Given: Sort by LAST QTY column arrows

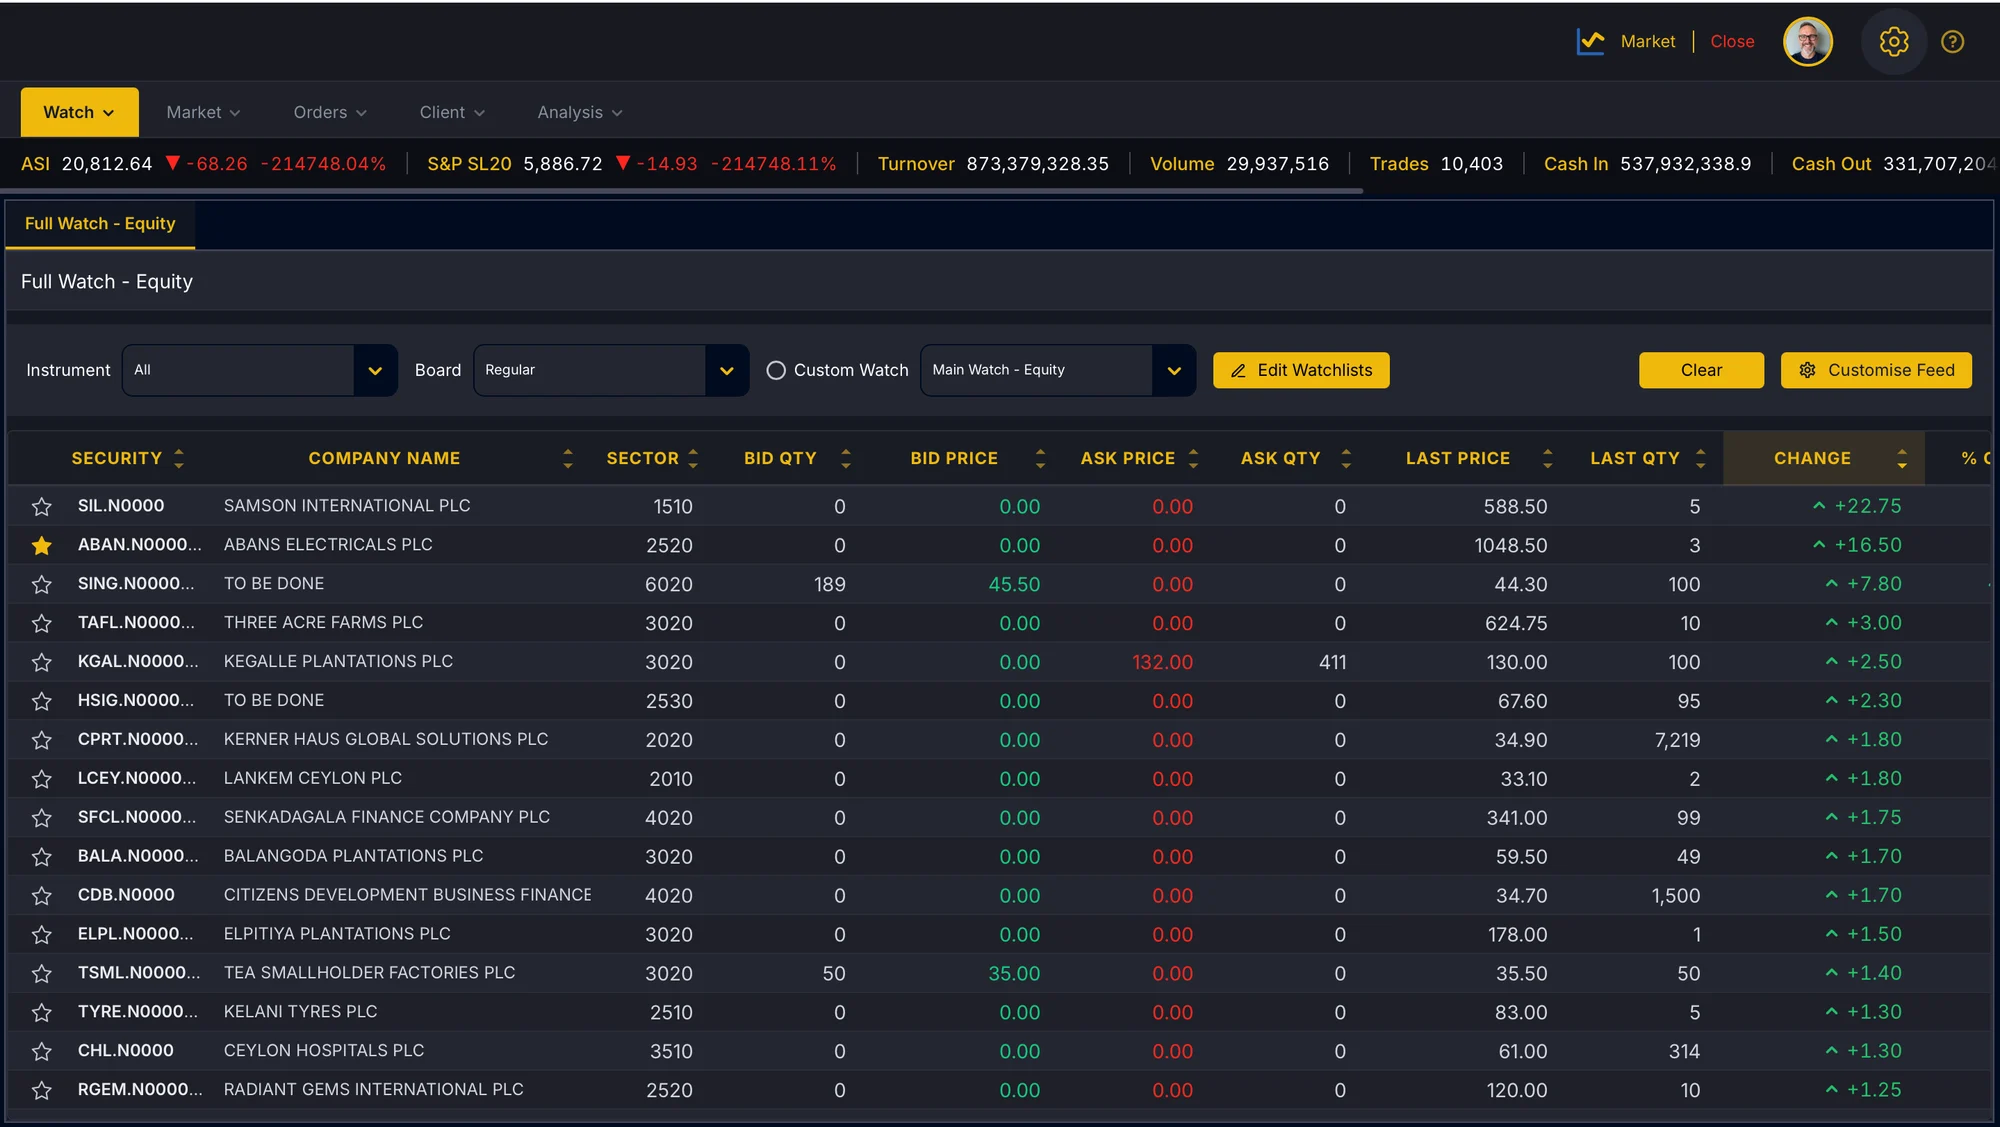Looking at the screenshot, I should coord(1701,458).
